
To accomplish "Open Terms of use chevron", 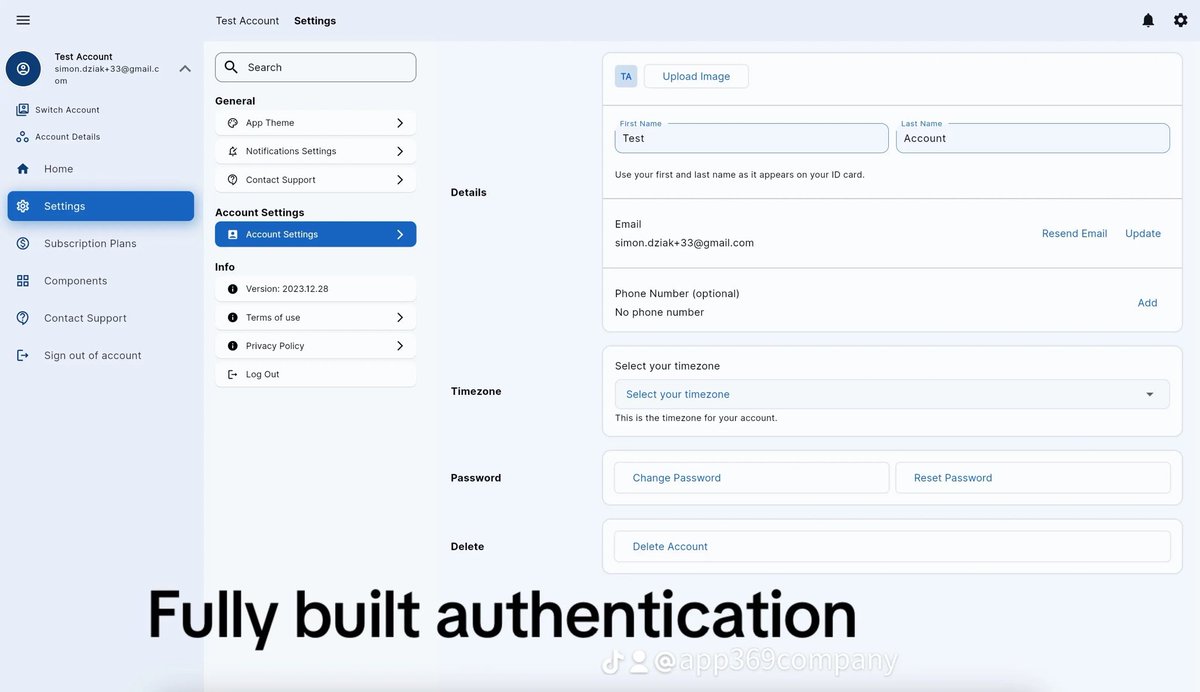I will click(x=400, y=318).
